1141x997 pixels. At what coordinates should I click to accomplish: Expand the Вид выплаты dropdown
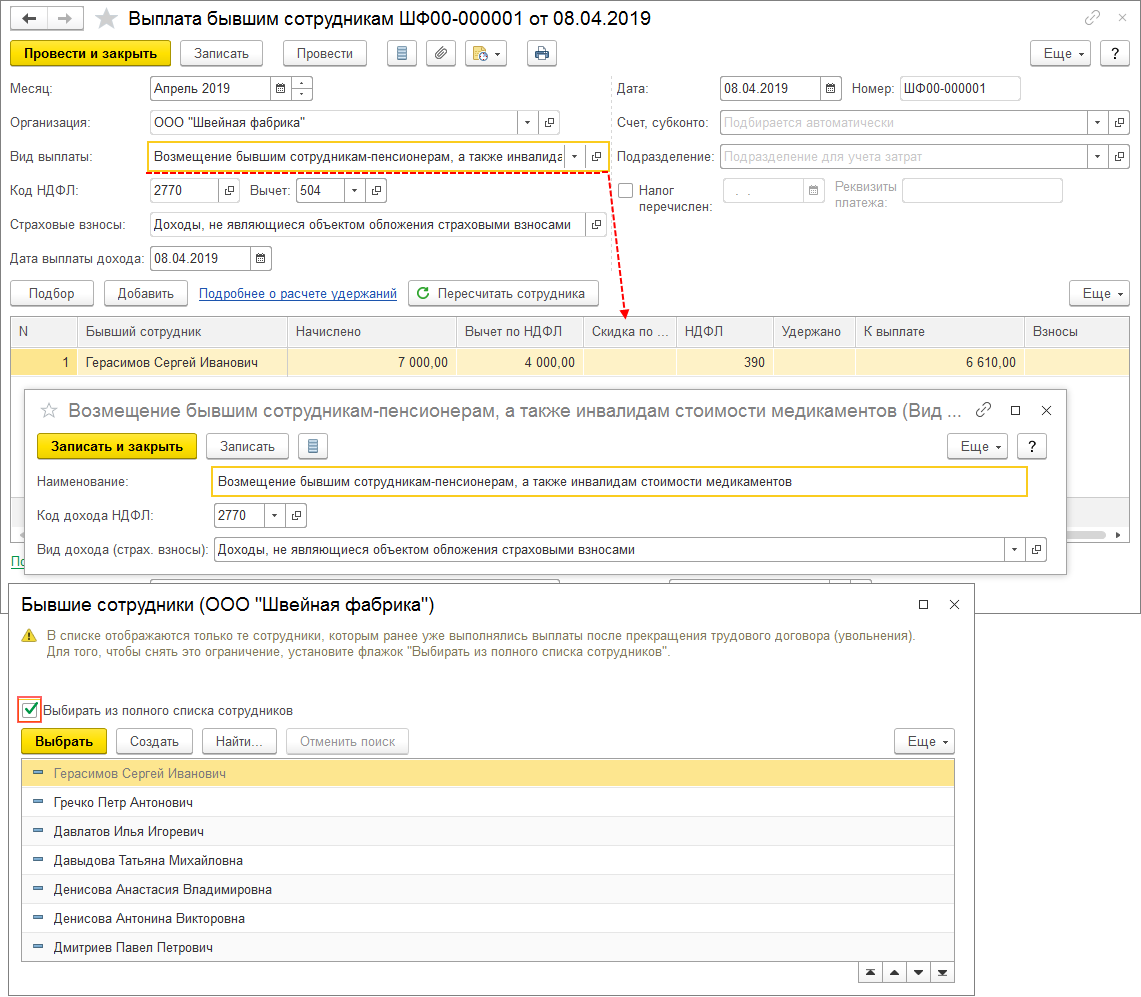click(574, 157)
